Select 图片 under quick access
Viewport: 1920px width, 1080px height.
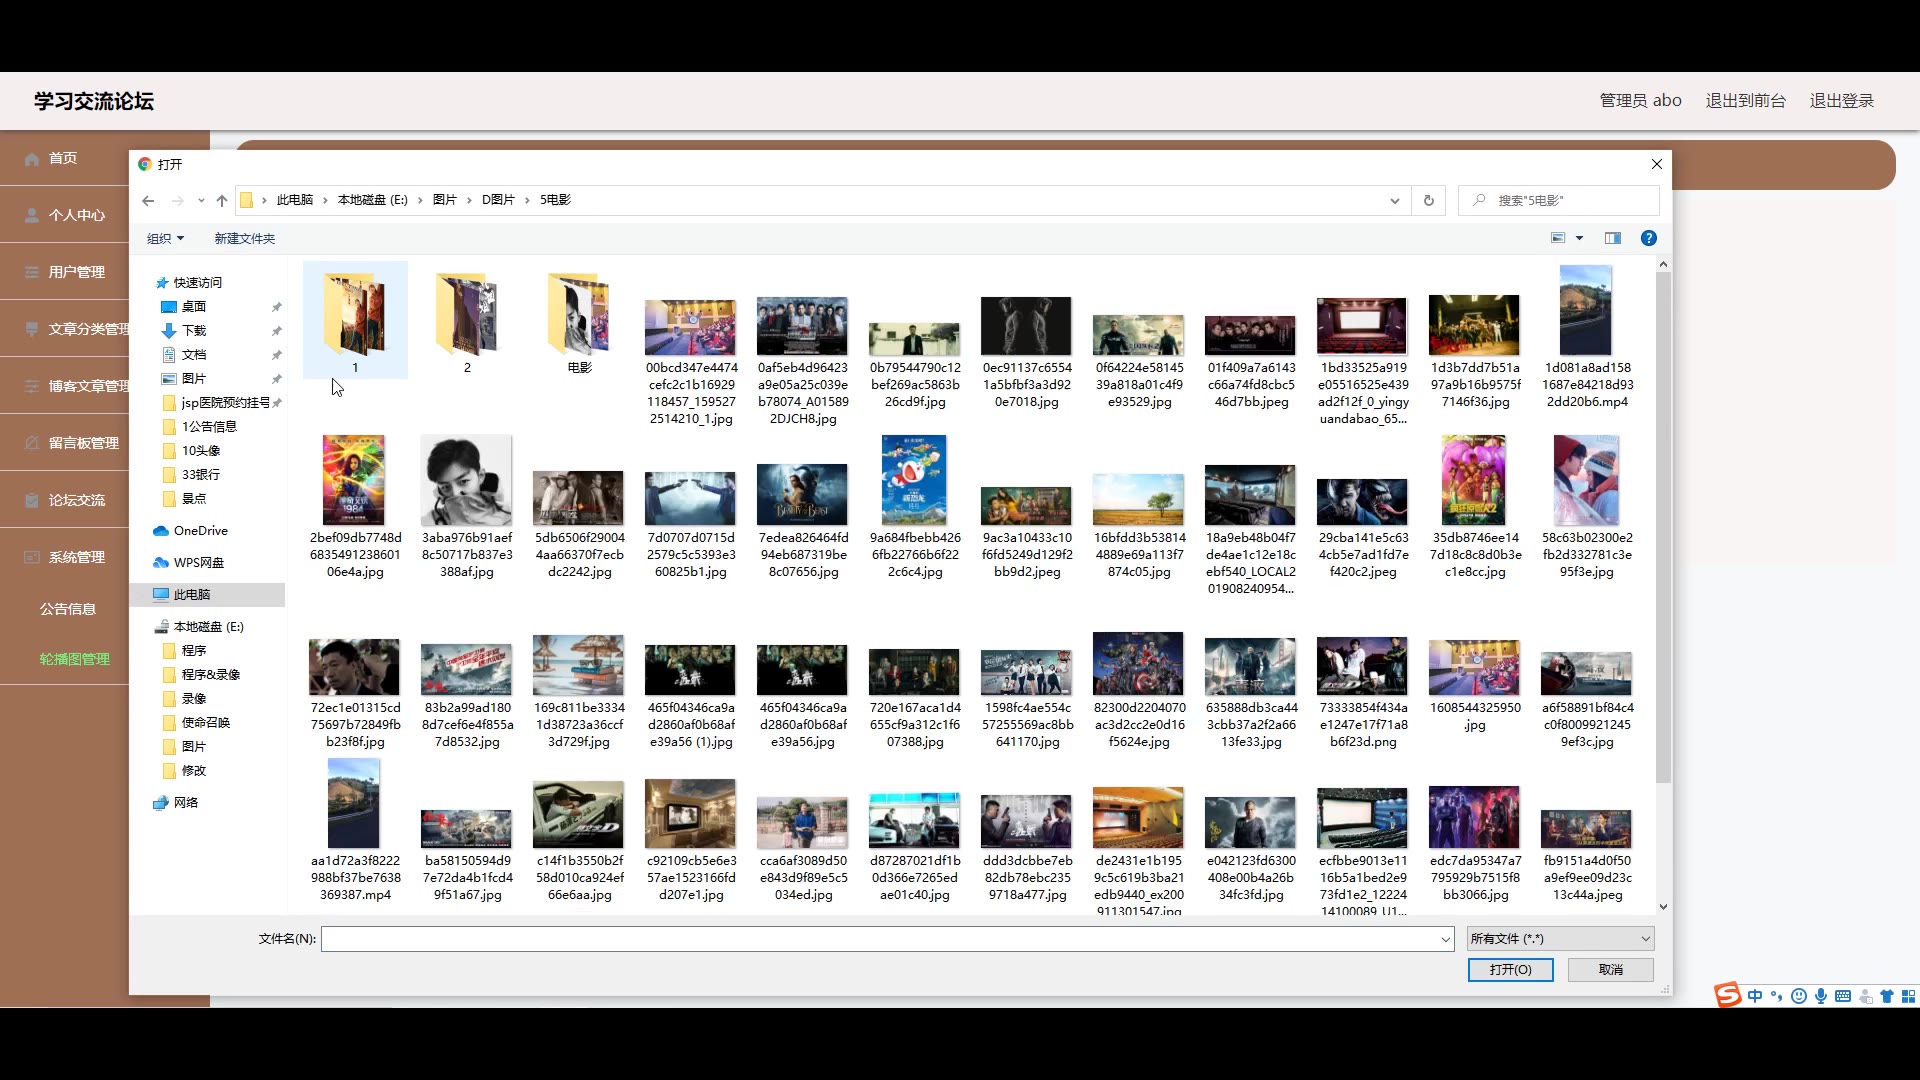(x=194, y=379)
